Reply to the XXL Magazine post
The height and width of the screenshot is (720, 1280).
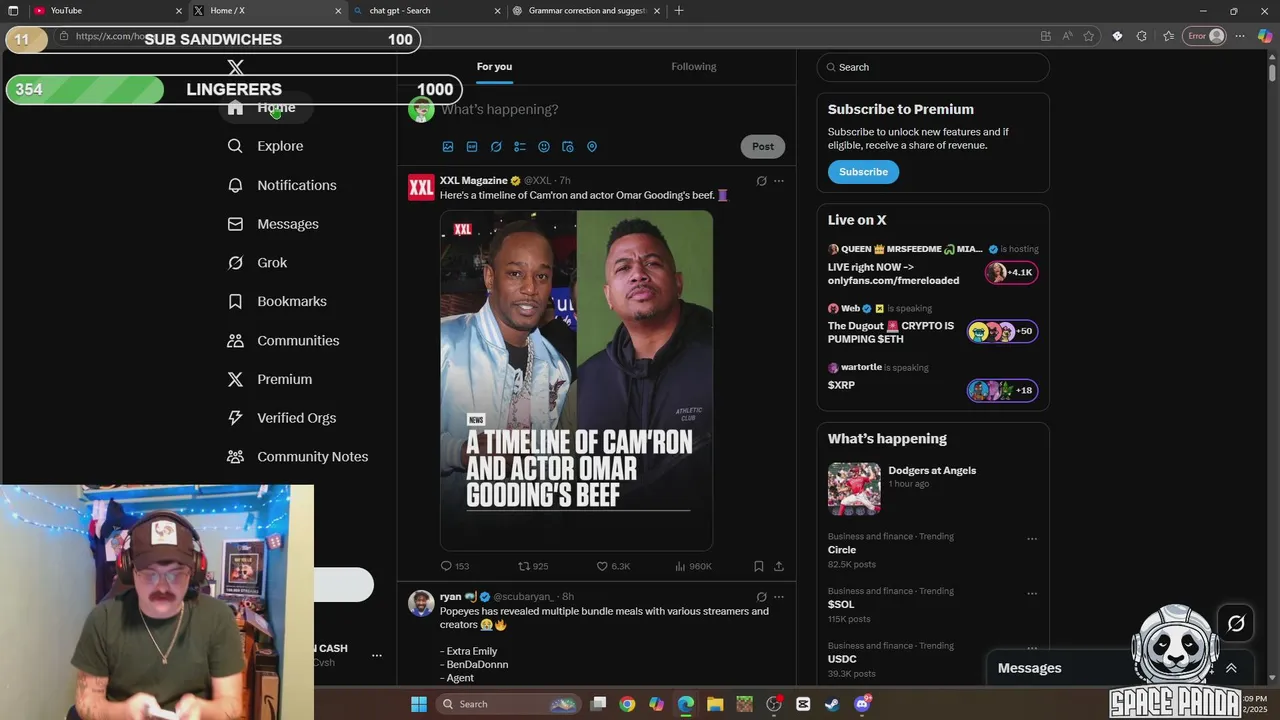455,566
